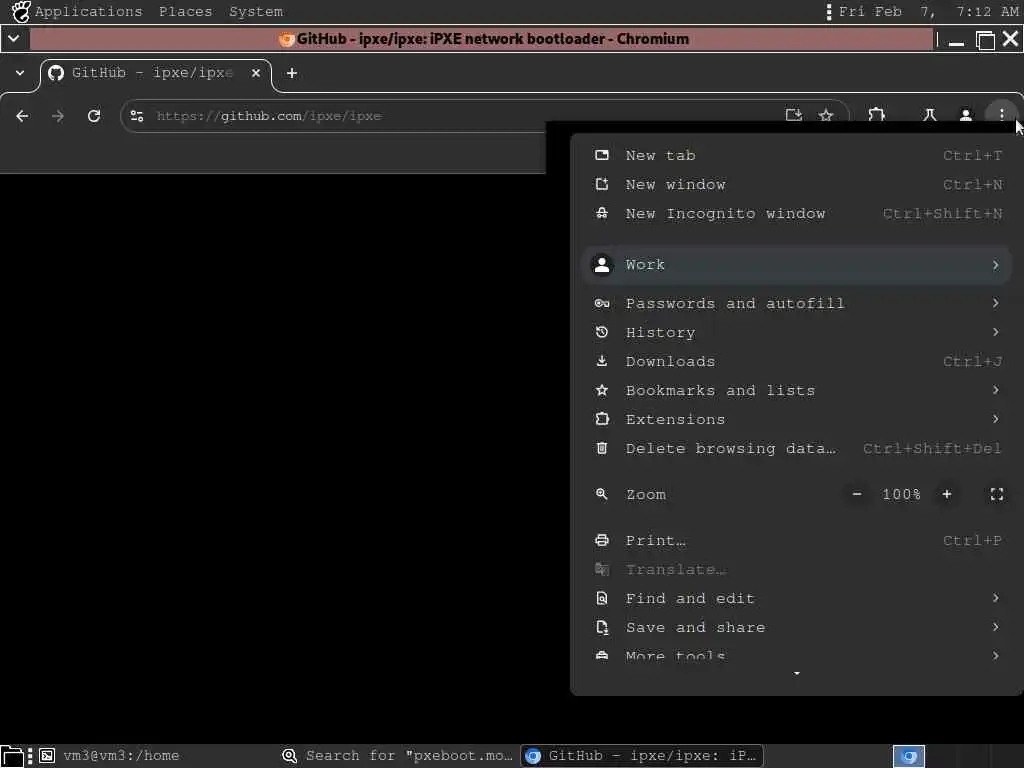1024x768 pixels.
Task: View site information icon in address bar
Action: [137, 116]
